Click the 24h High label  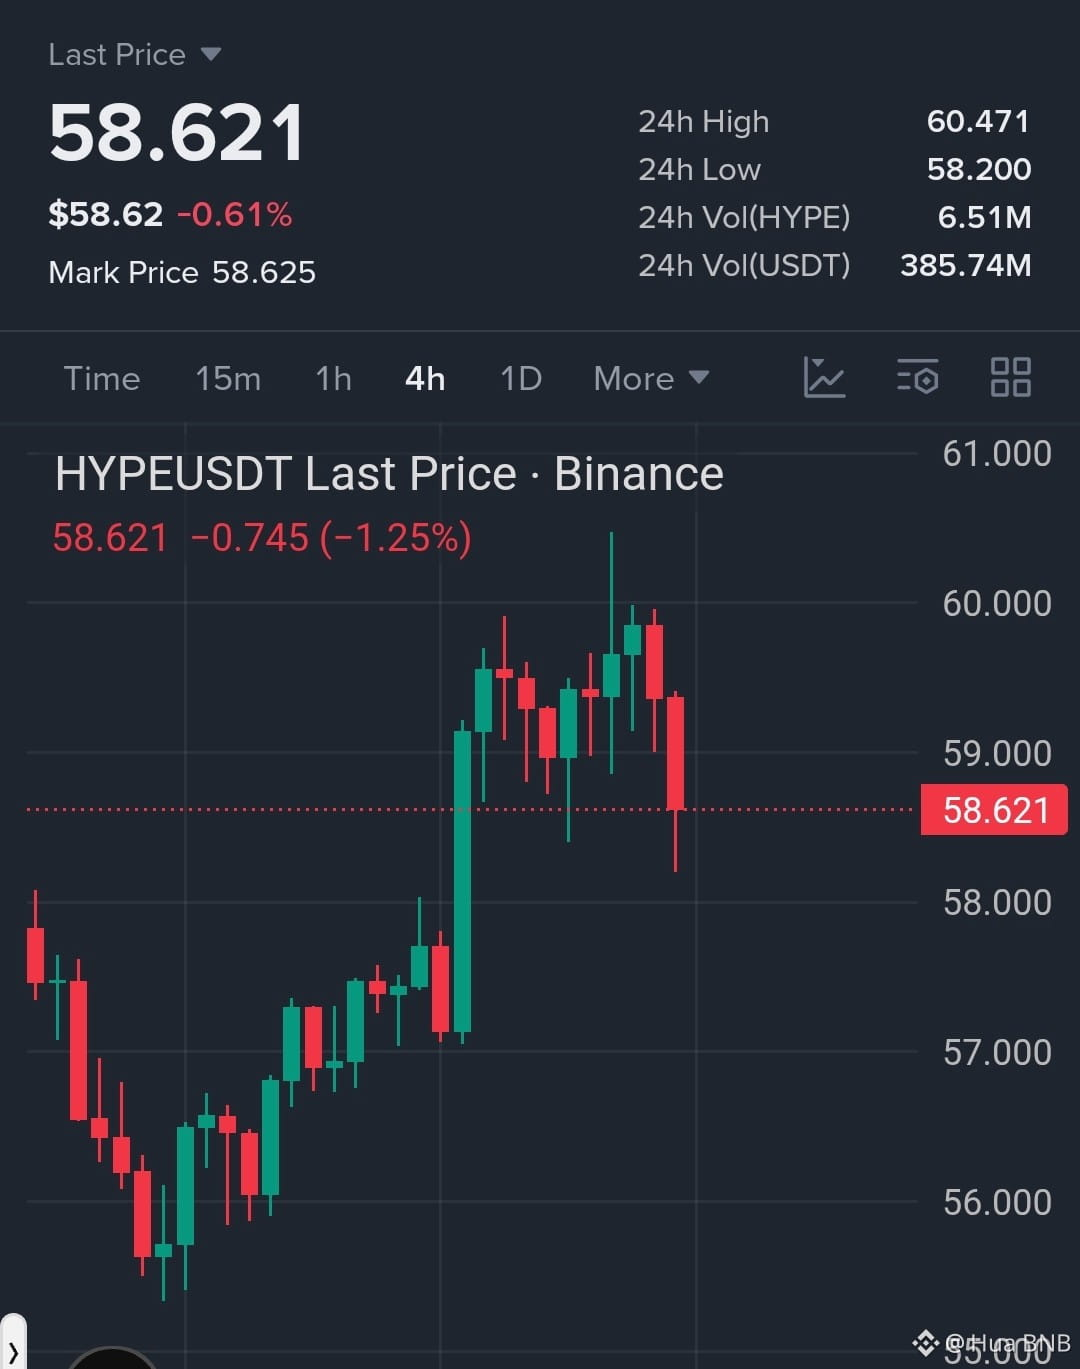point(704,122)
